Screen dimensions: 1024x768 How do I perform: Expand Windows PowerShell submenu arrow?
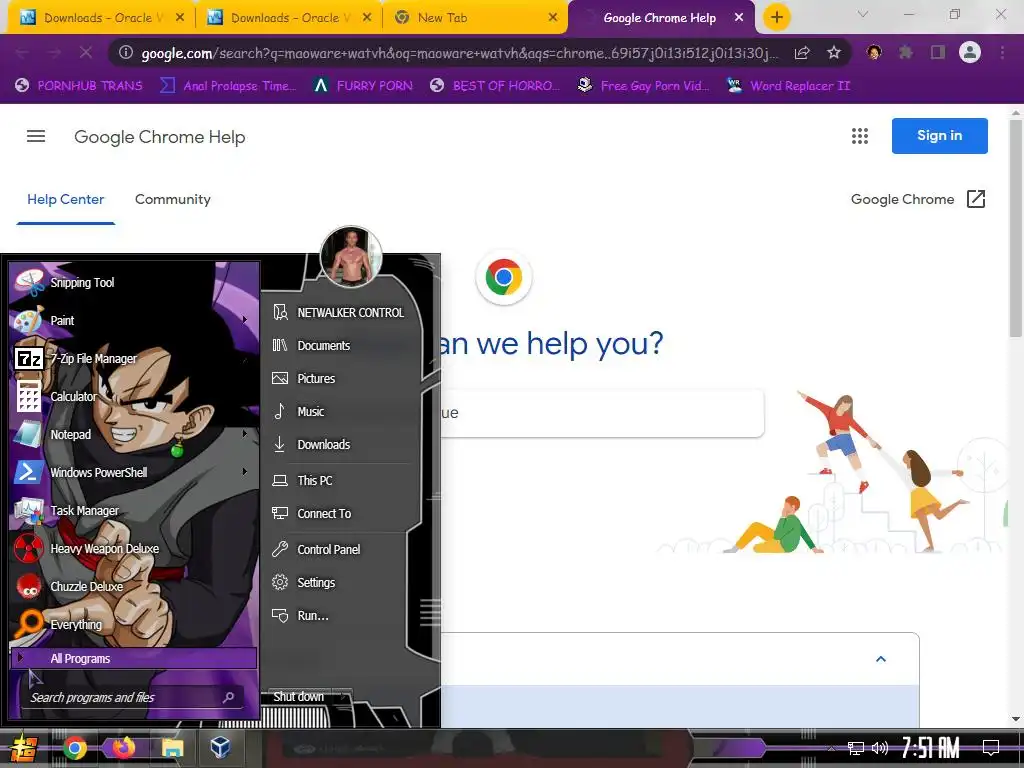245,471
